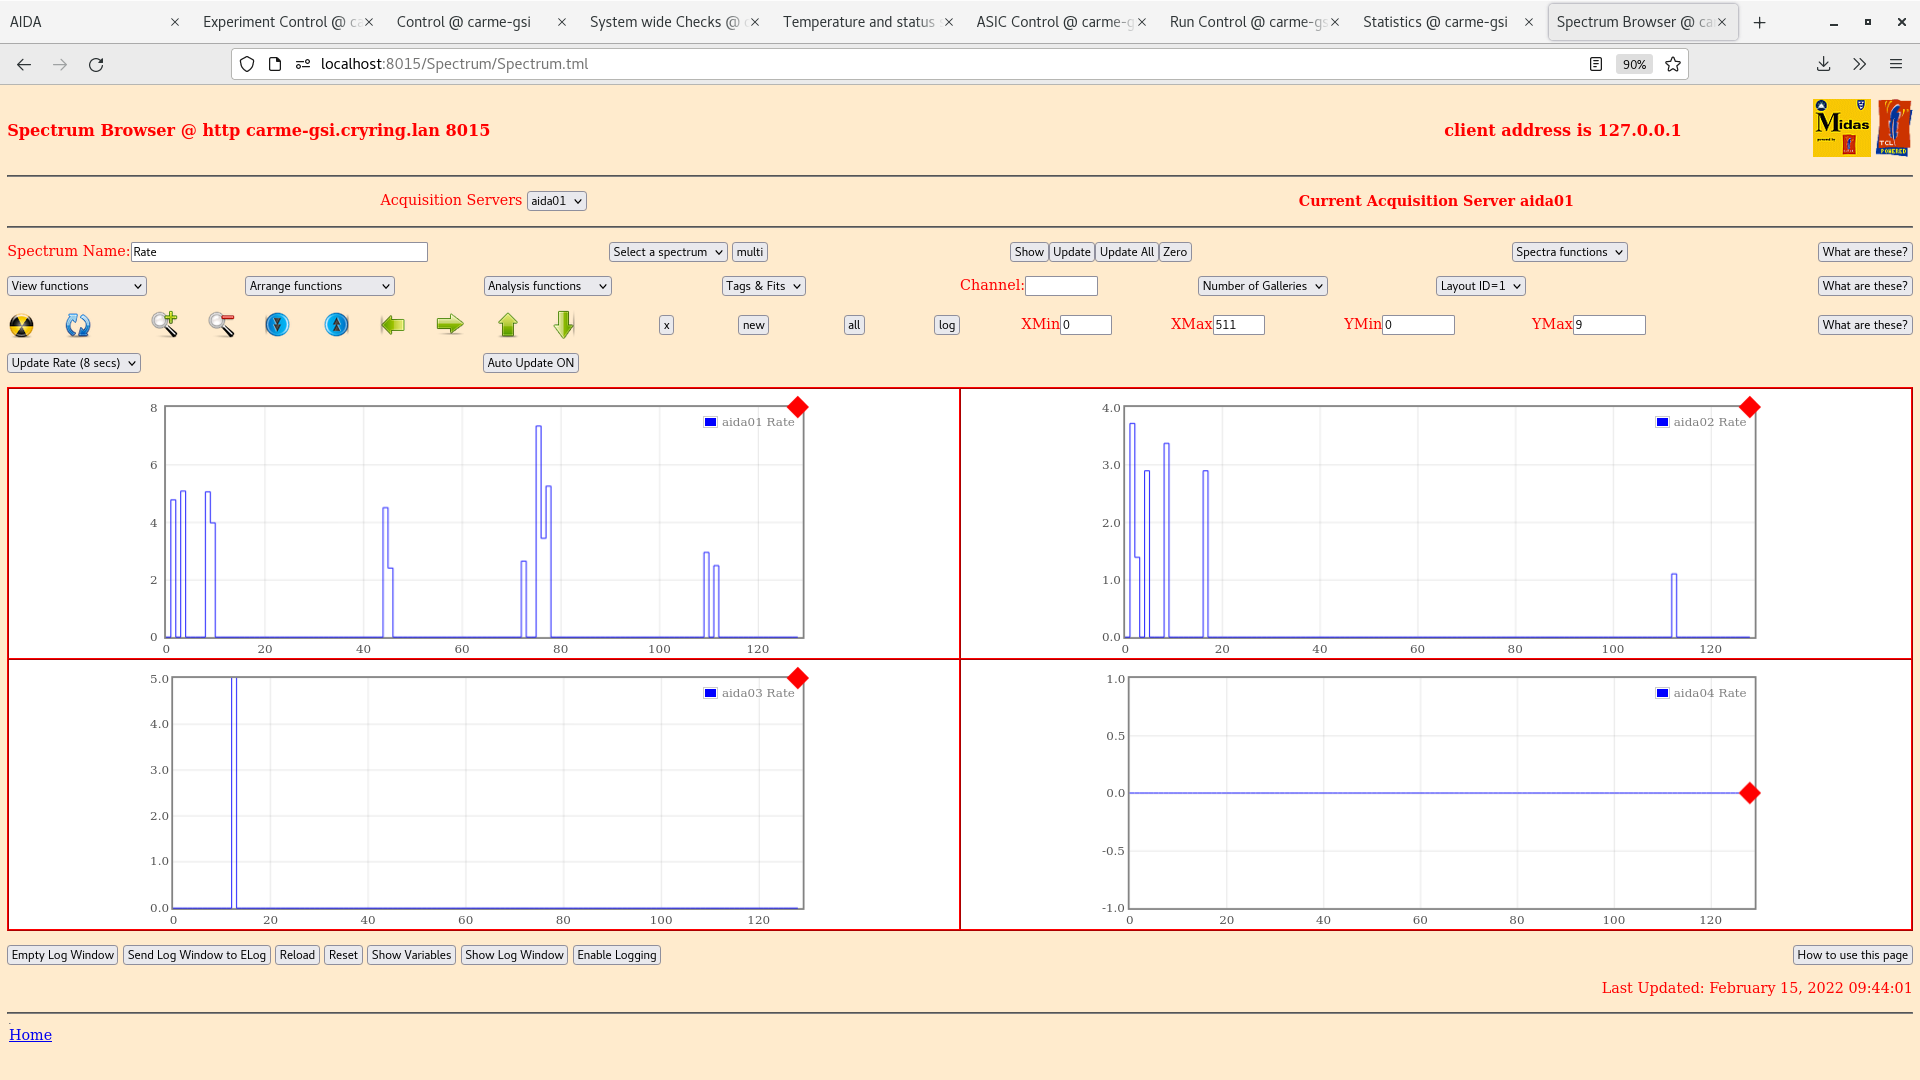Click the blue circular refresh arrows icon
This screenshot has height=1080, width=1920.
[78, 325]
